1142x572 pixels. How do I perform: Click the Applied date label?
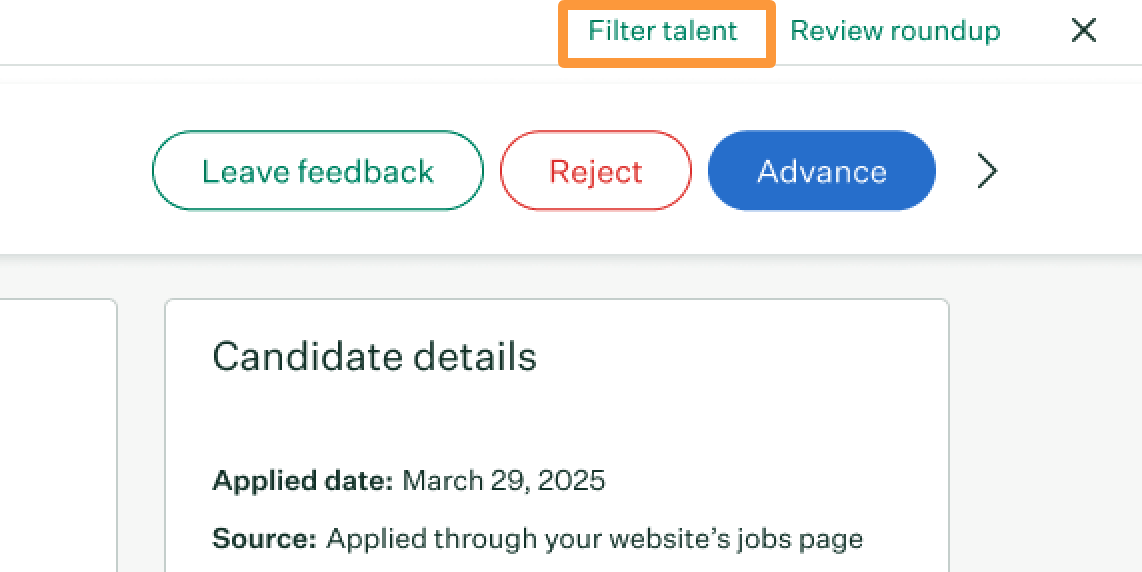coord(302,480)
